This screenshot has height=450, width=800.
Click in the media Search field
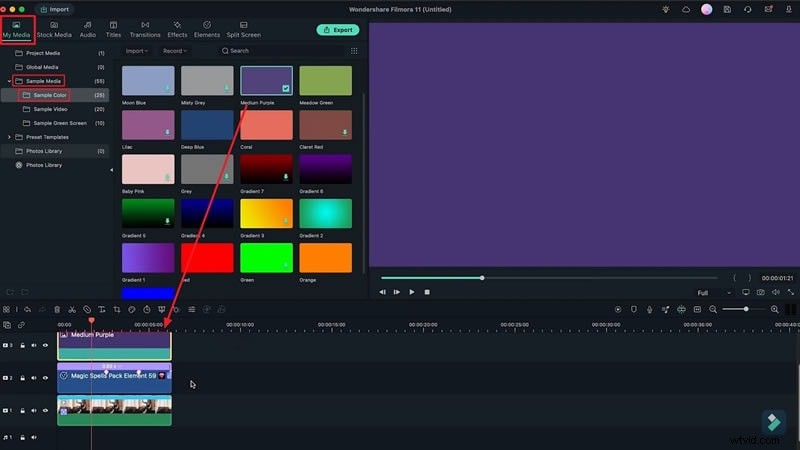click(281, 51)
